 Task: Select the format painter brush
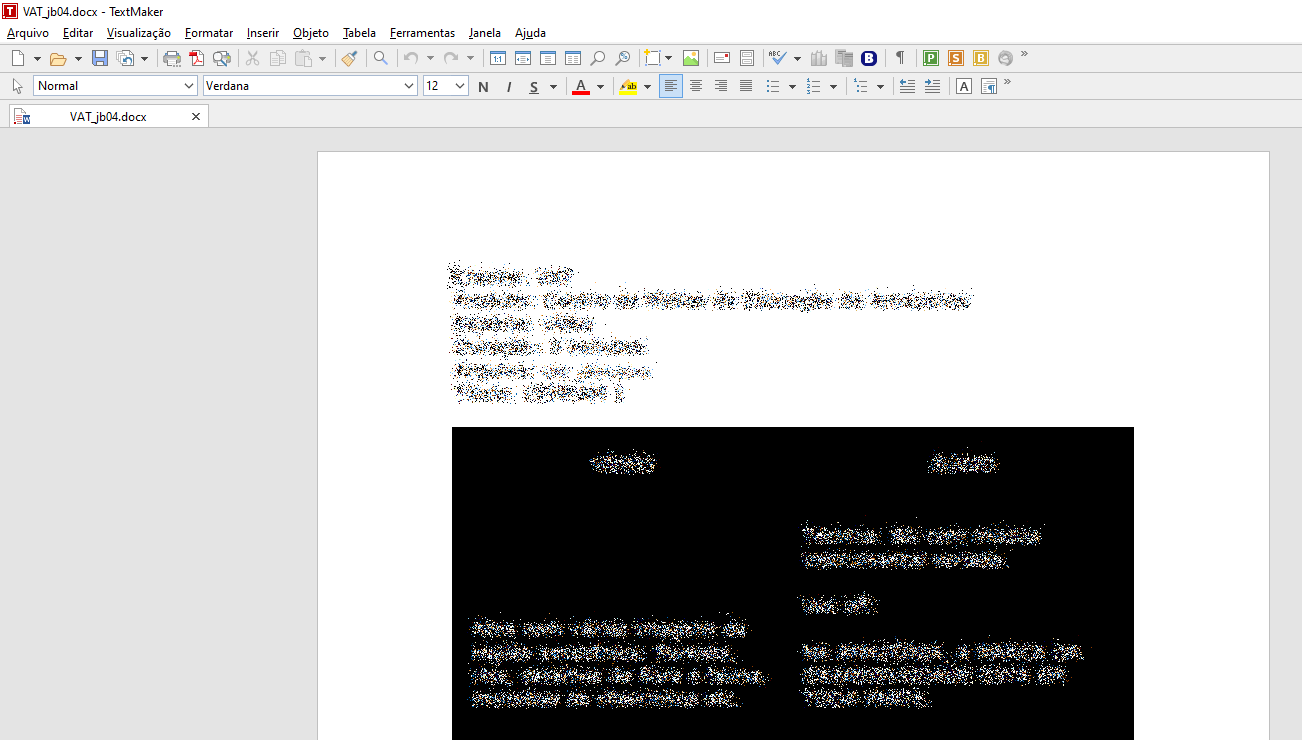point(349,58)
